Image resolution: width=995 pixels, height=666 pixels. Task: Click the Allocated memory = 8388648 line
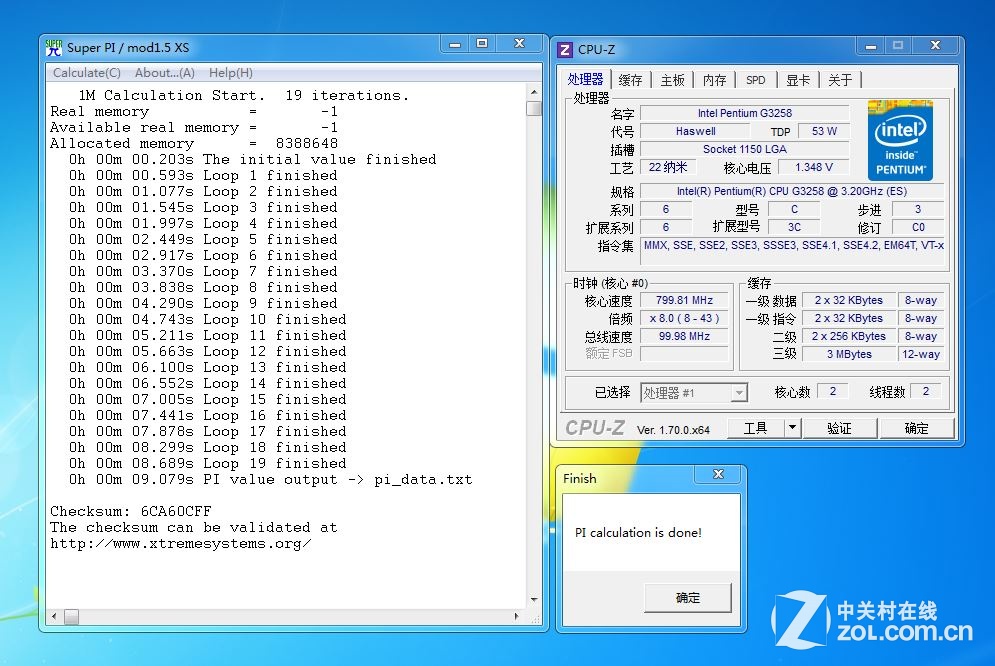tap(194, 143)
